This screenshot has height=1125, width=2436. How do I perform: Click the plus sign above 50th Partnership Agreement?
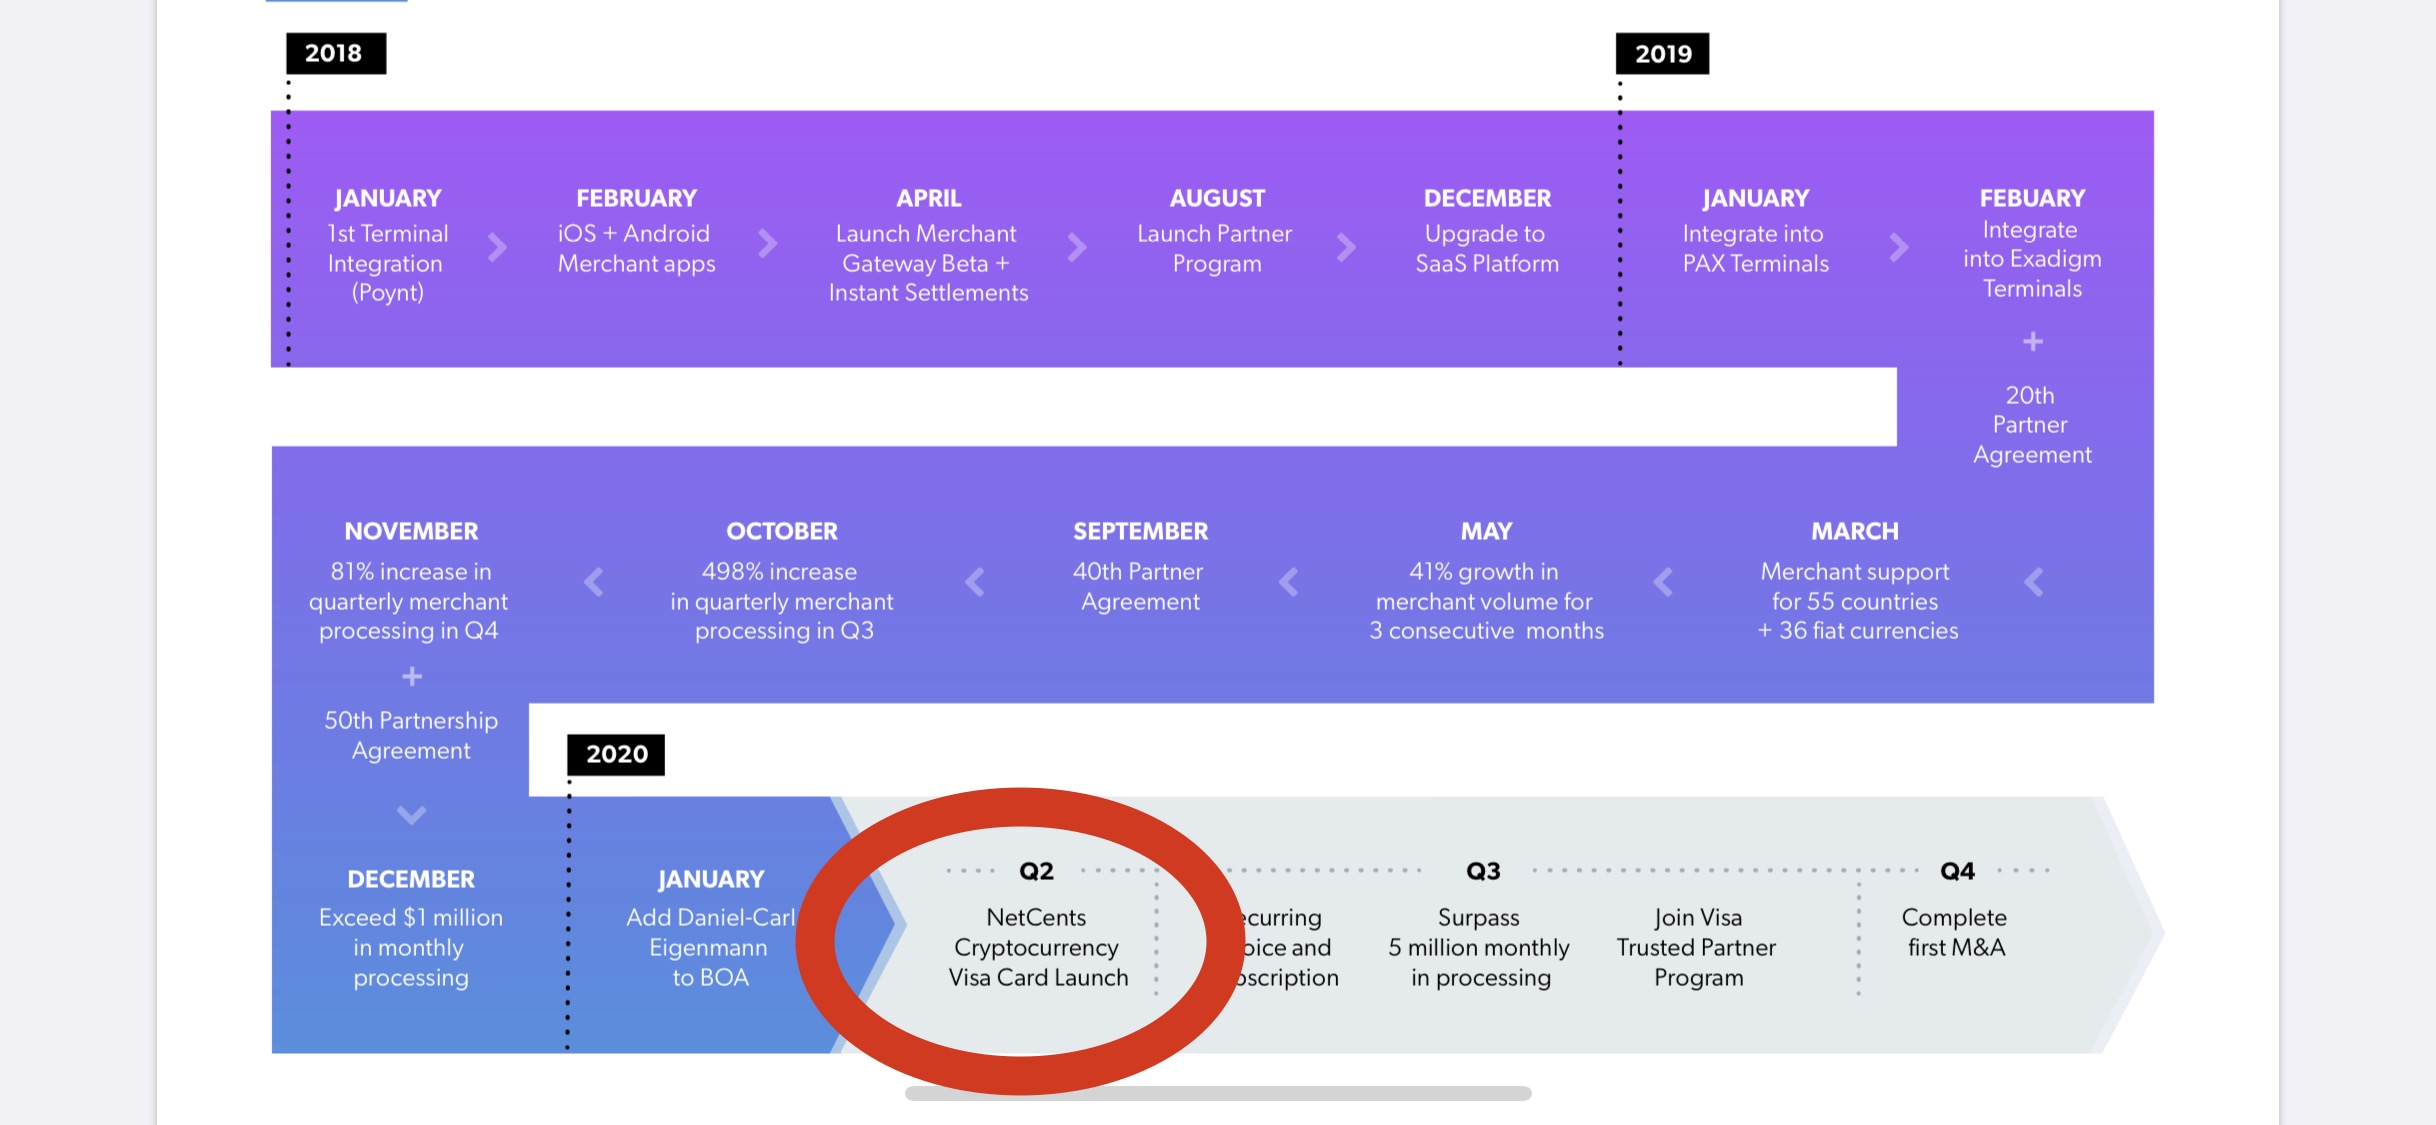[x=411, y=677]
